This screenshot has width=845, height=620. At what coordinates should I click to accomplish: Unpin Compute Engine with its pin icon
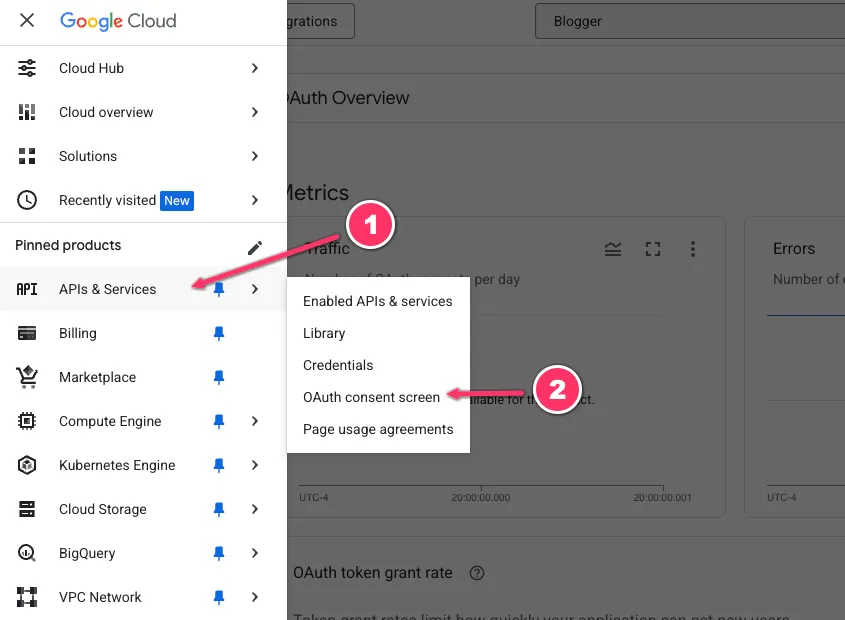click(219, 421)
